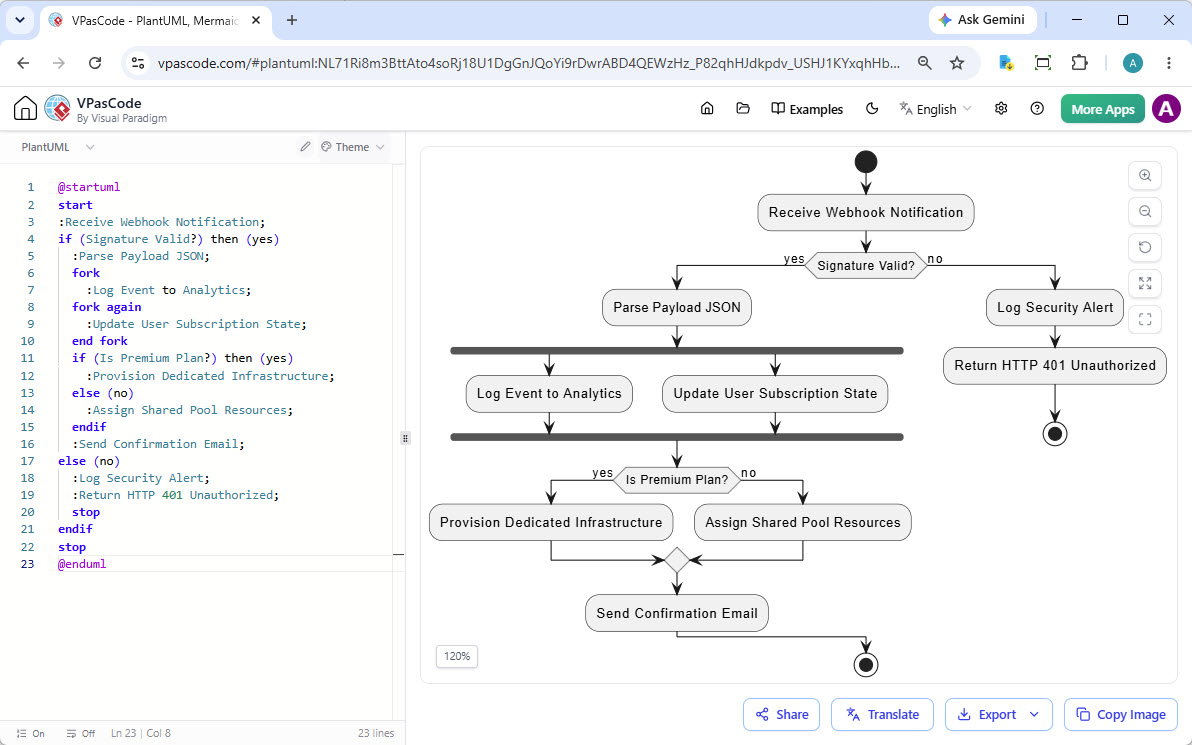Expand the PlantUML language dropdown
Screen dimensions: 1192x745
(x=58, y=147)
